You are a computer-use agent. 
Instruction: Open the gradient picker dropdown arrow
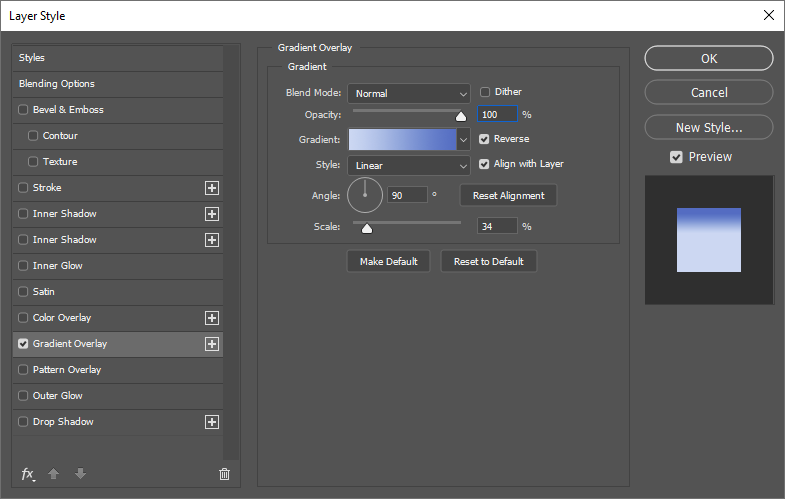click(464, 140)
